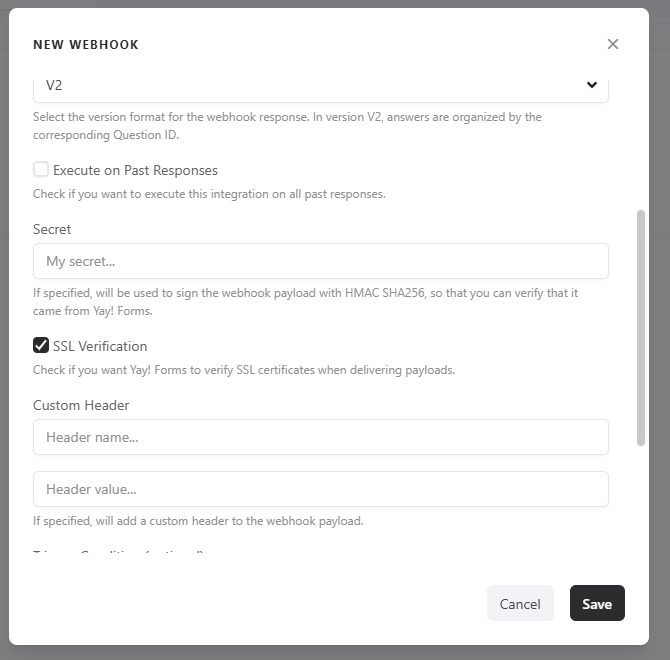
Task: Click the SSL certificates verification help text
Action: click(244, 370)
